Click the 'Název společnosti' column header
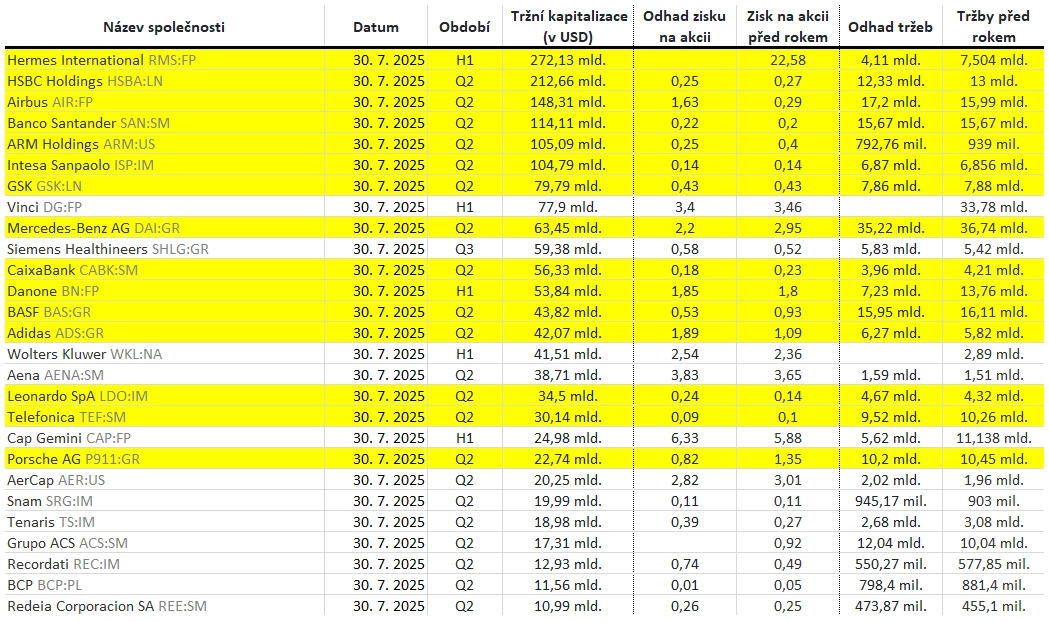The height and width of the screenshot is (622, 1049). click(x=164, y=27)
